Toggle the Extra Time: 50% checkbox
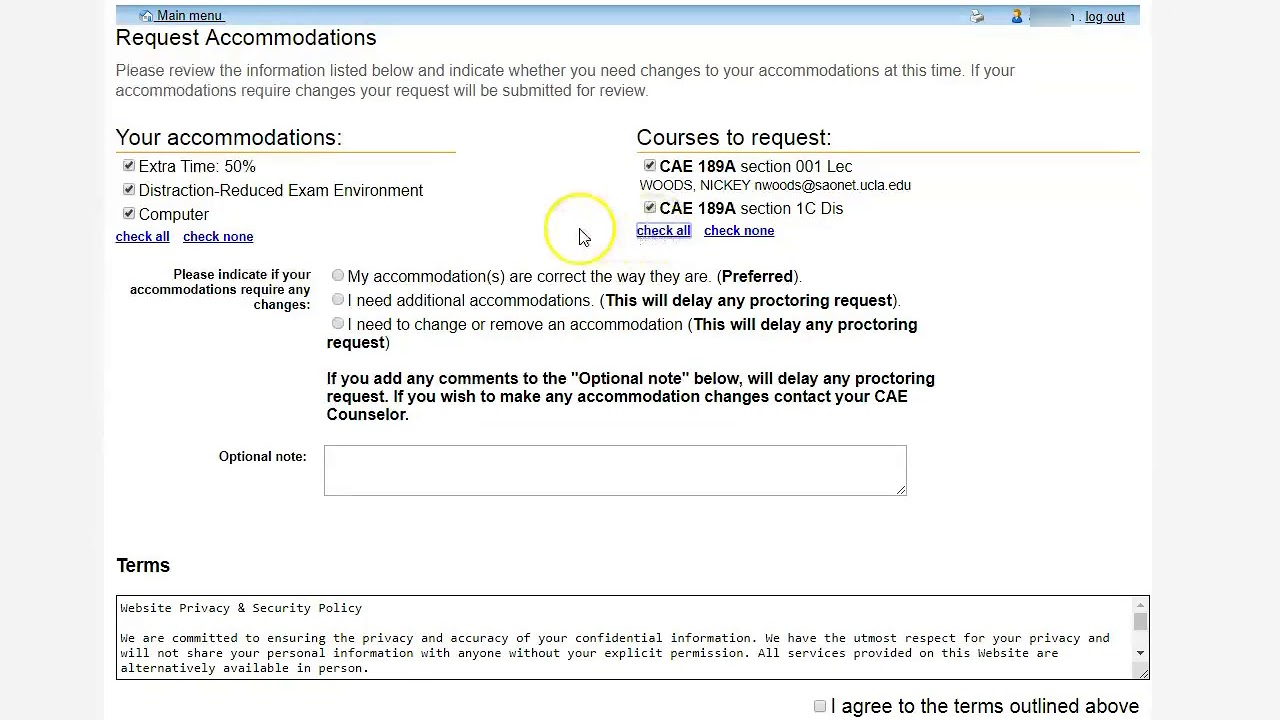1280x720 pixels. pos(129,165)
